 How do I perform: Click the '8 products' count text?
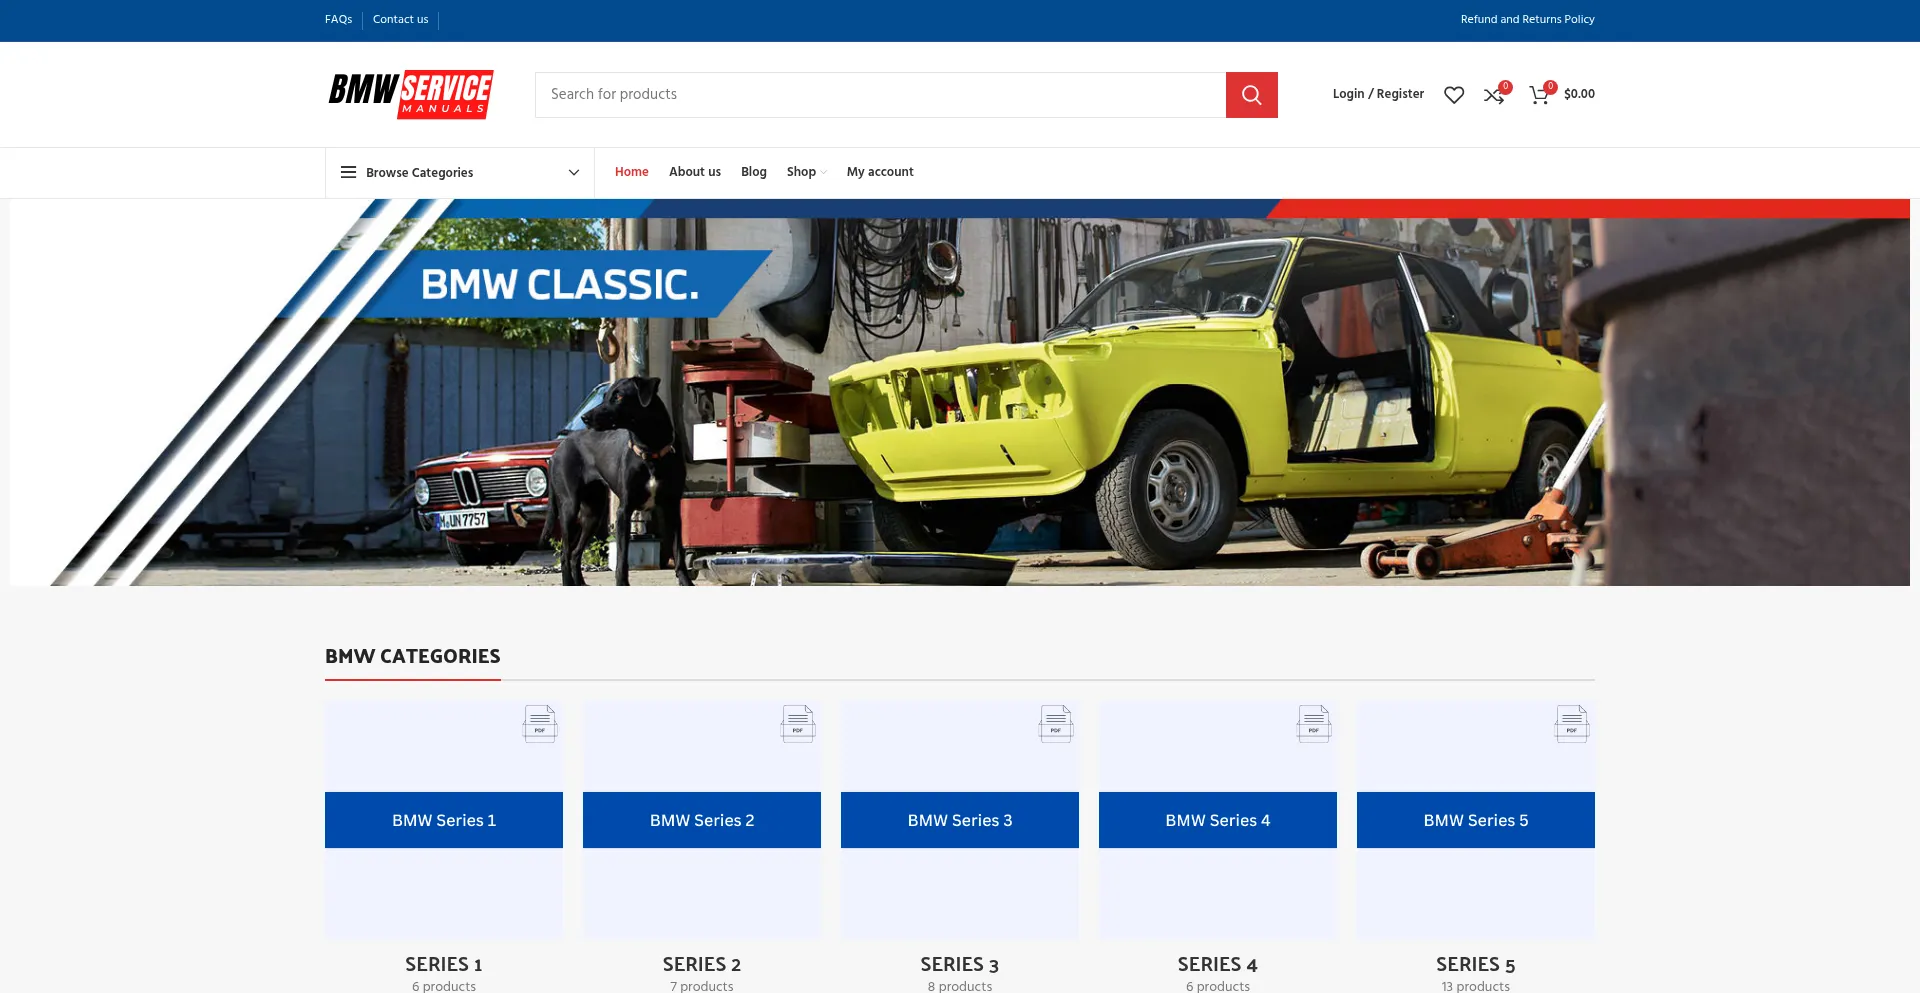tap(960, 986)
